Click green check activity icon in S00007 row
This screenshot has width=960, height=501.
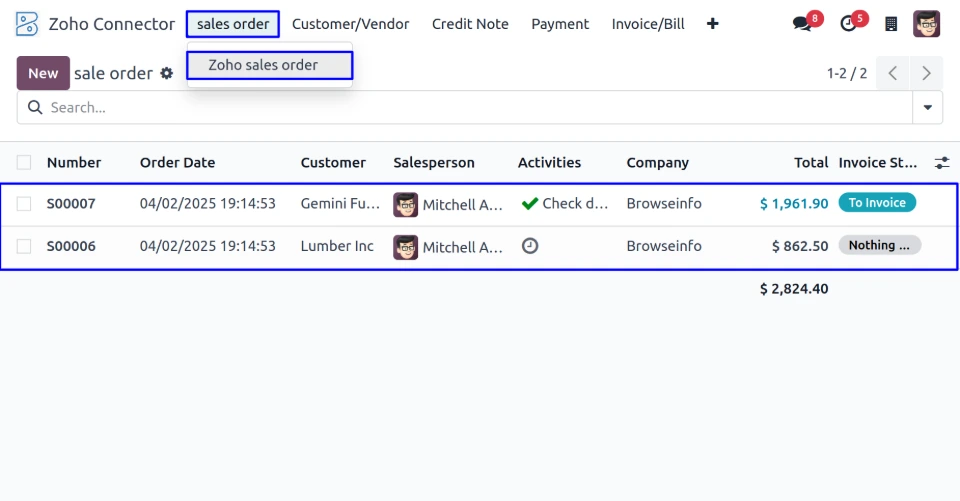point(530,203)
